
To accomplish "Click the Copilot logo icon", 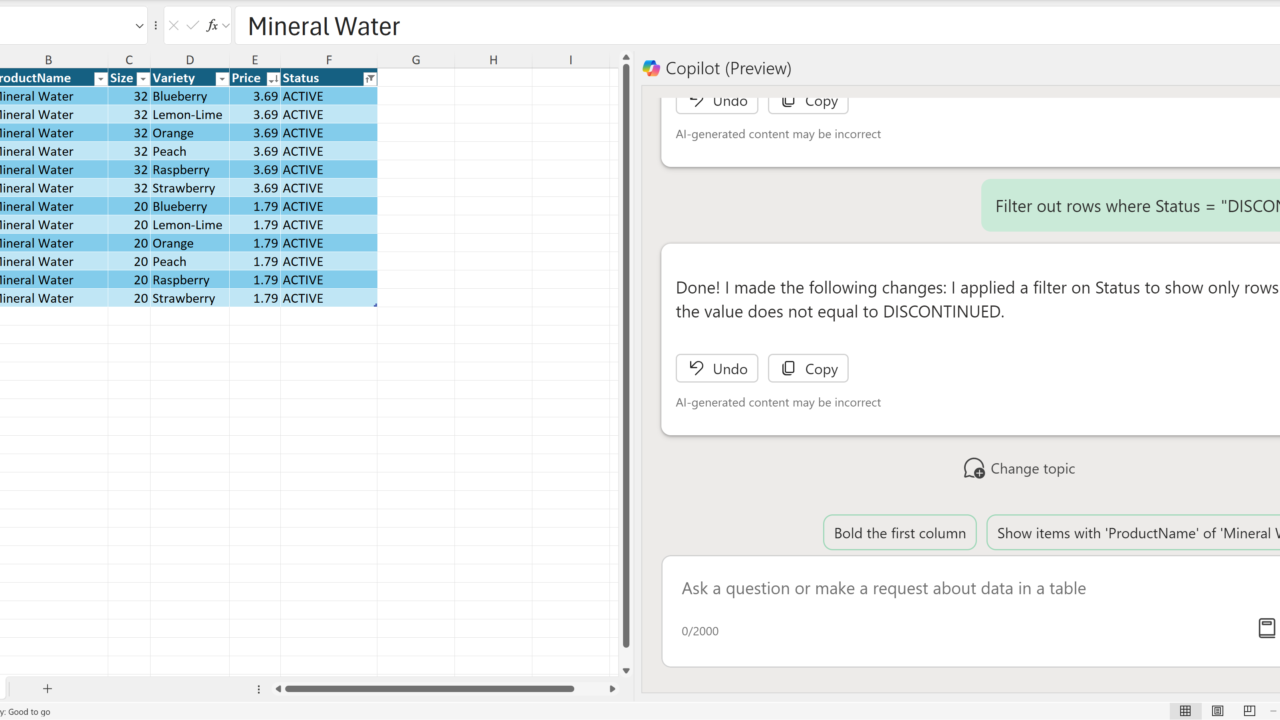I will click(652, 68).
